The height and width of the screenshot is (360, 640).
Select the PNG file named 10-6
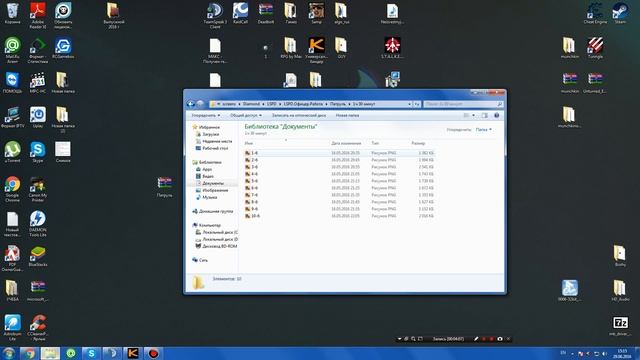(339, 216)
